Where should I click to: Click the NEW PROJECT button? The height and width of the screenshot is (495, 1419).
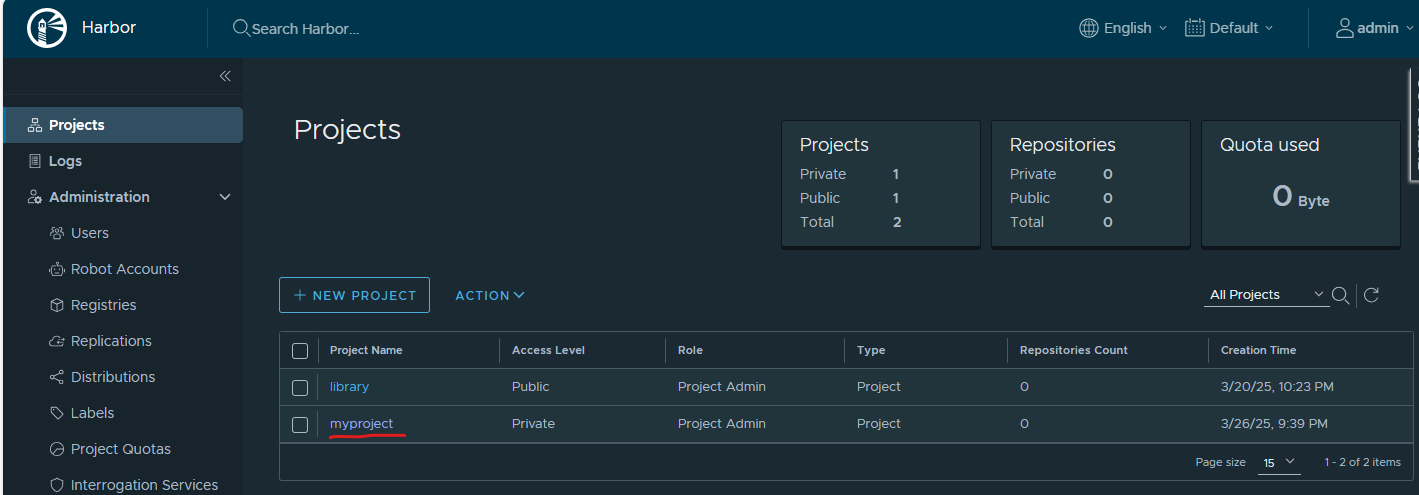[354, 295]
